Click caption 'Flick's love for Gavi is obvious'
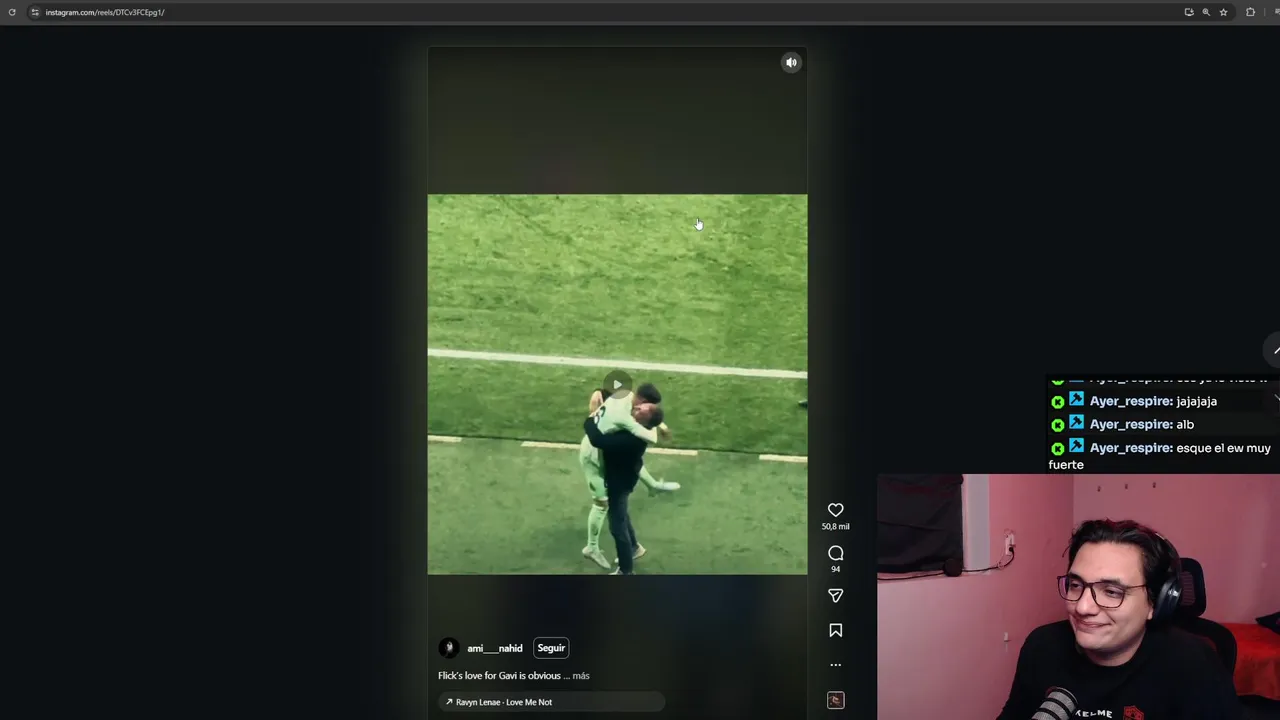 pyautogui.click(x=499, y=676)
